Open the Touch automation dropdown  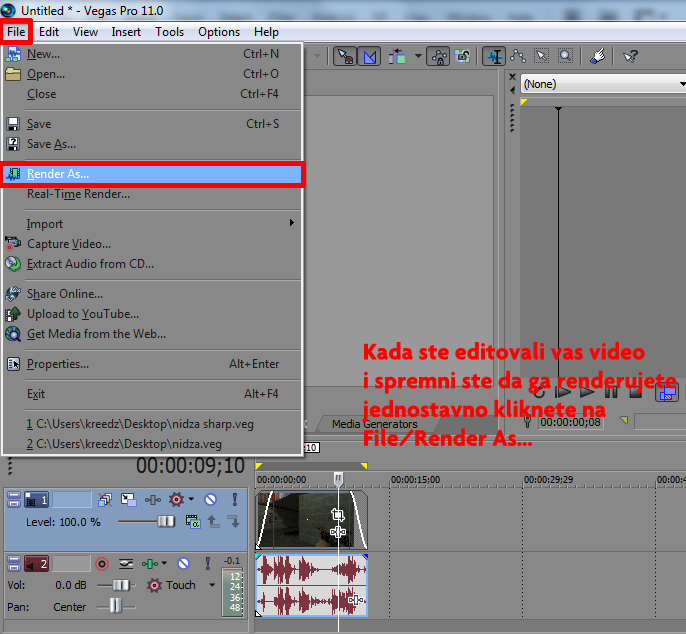(x=212, y=585)
